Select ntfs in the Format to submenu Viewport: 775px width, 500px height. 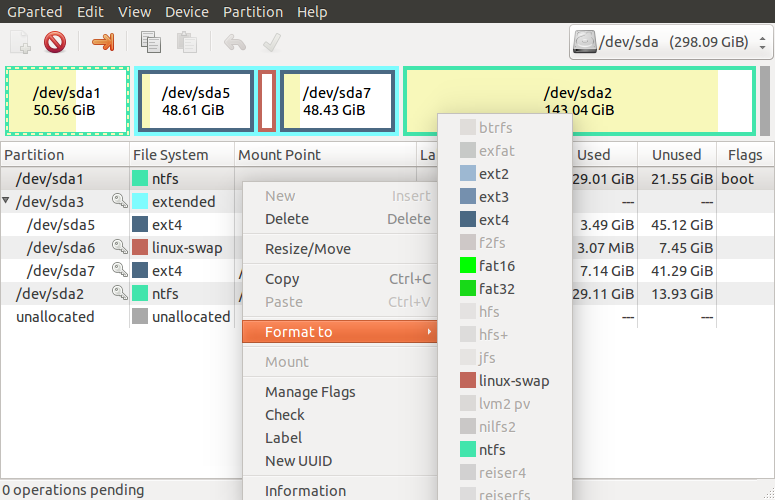[505, 450]
